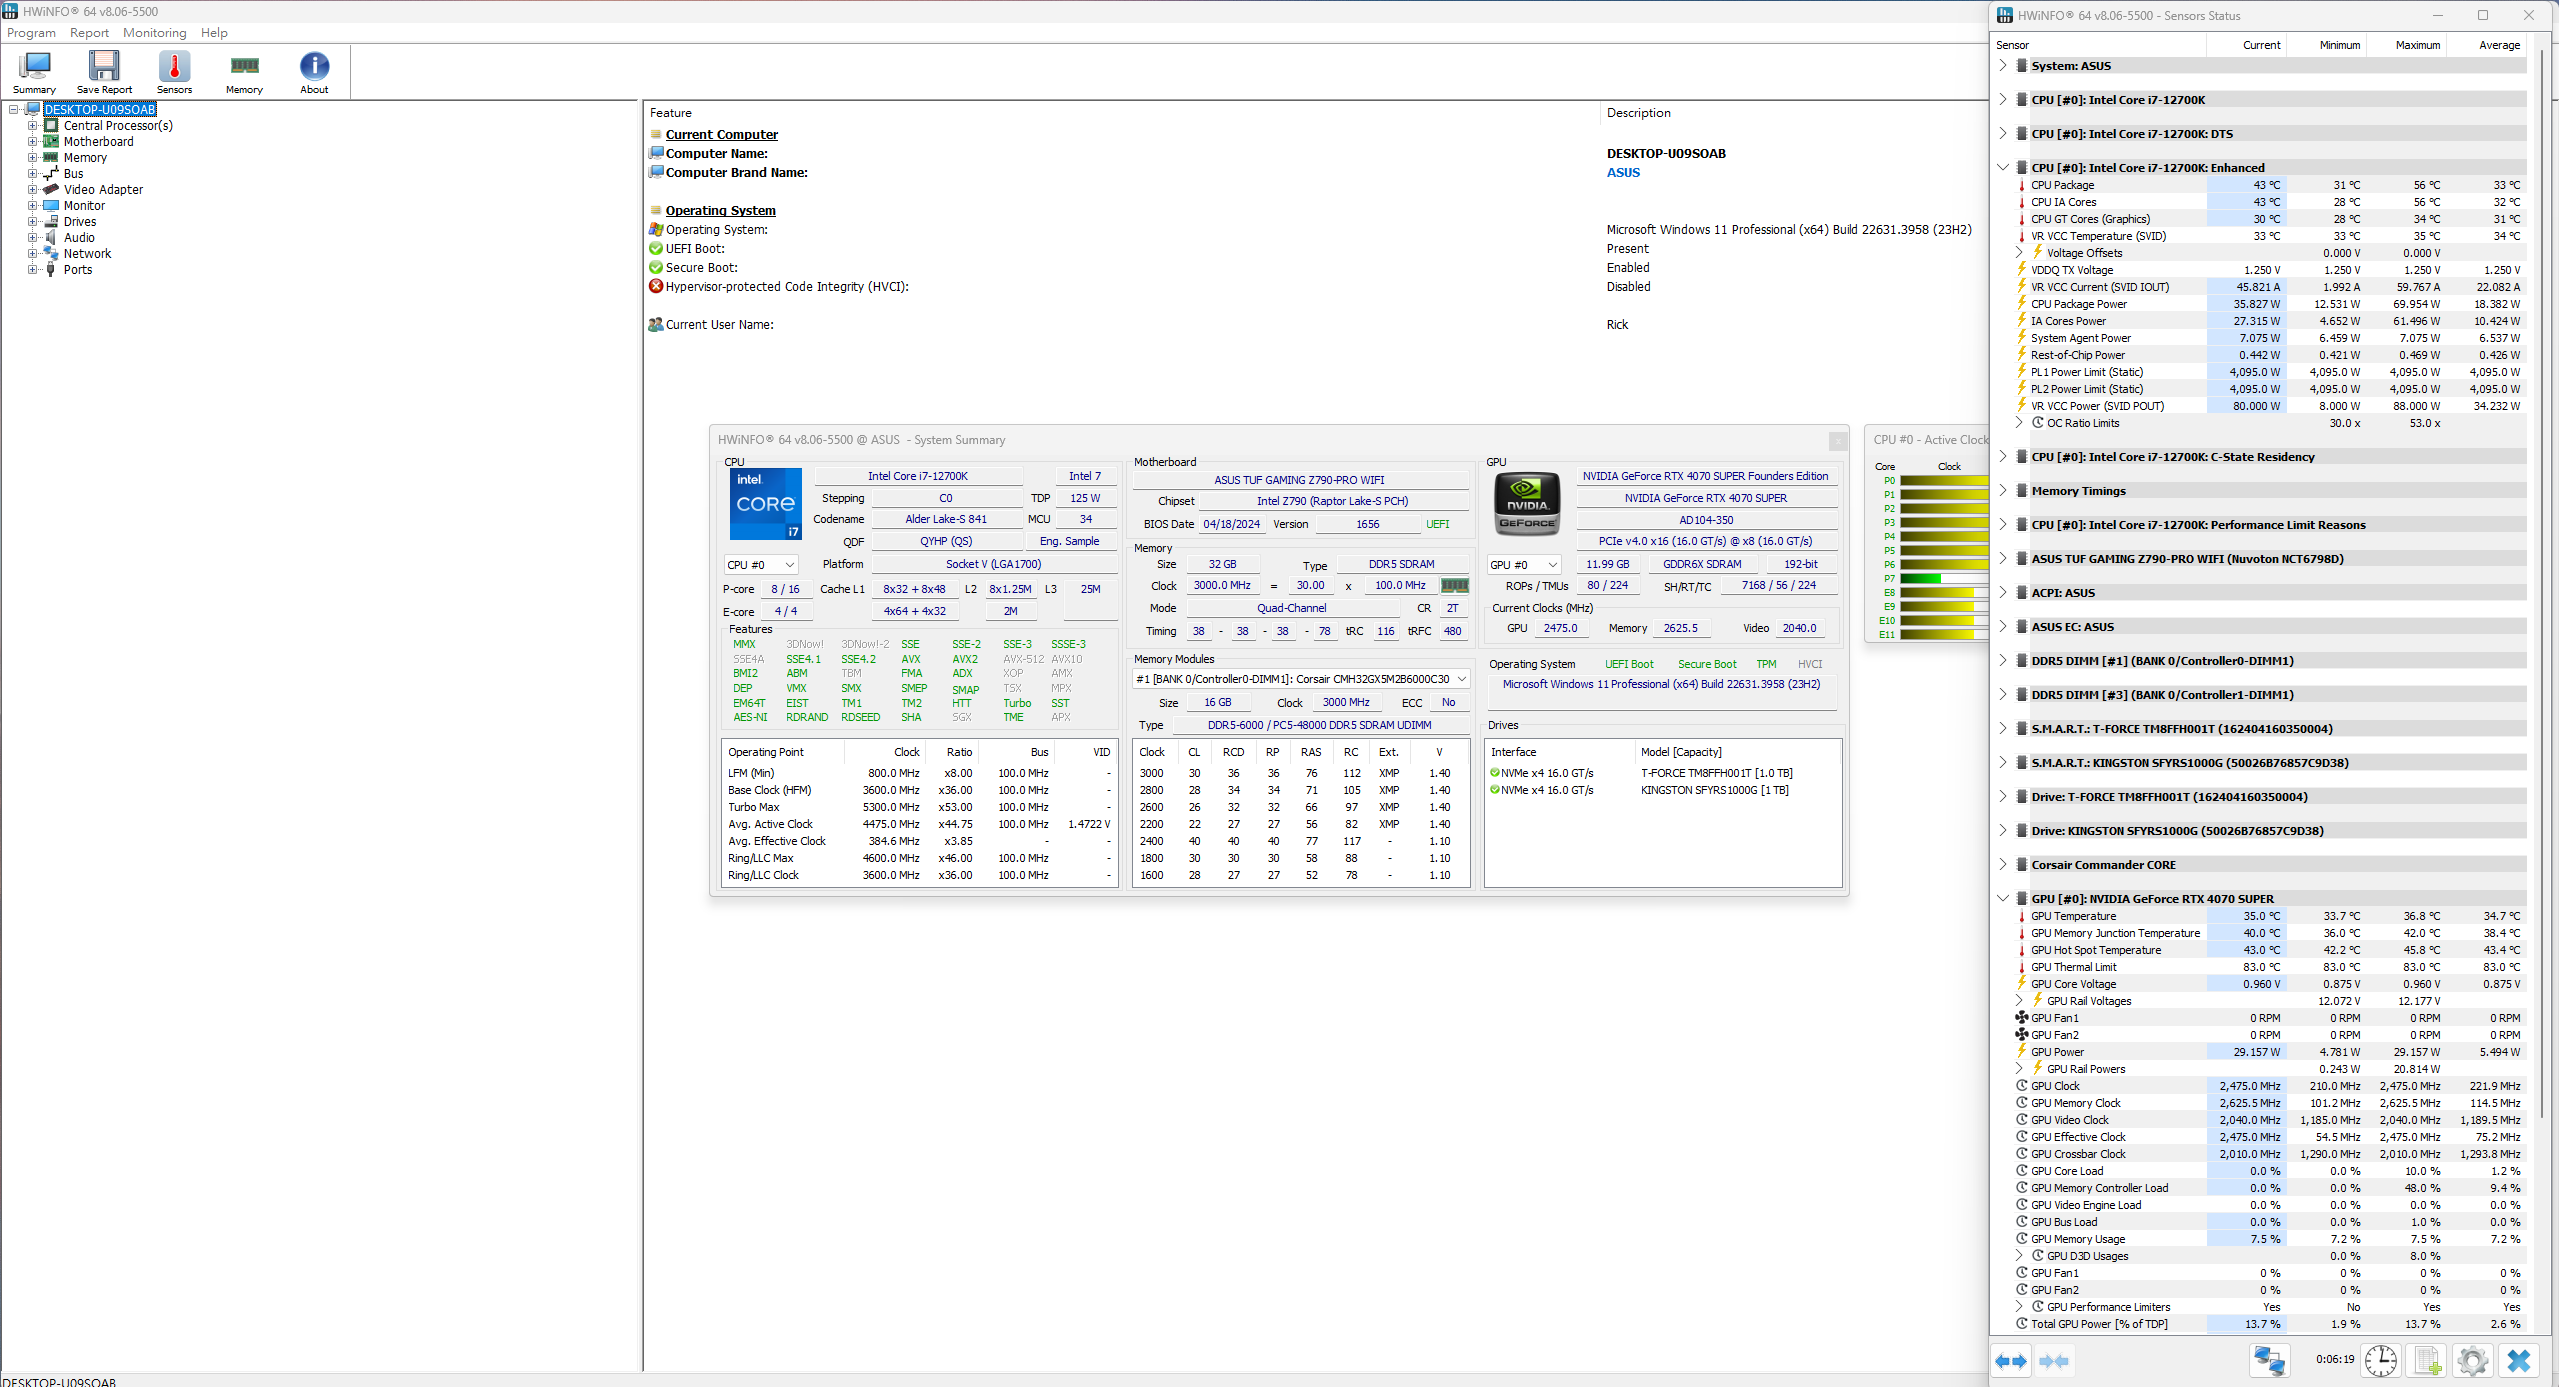This screenshot has width=2559, height=1387.
Task: Click the T-FORCE TM8FFH001T drive row
Action: click(x=1662, y=774)
